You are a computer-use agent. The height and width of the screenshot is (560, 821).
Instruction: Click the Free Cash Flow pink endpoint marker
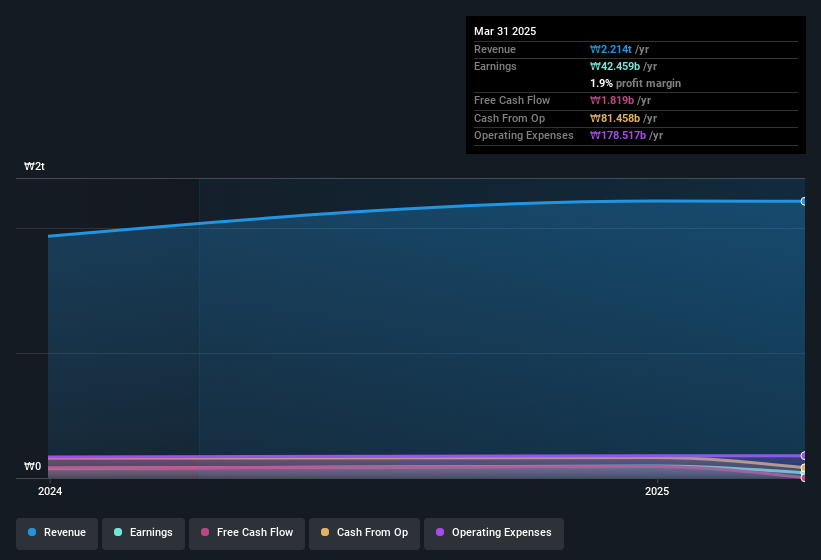click(x=804, y=477)
